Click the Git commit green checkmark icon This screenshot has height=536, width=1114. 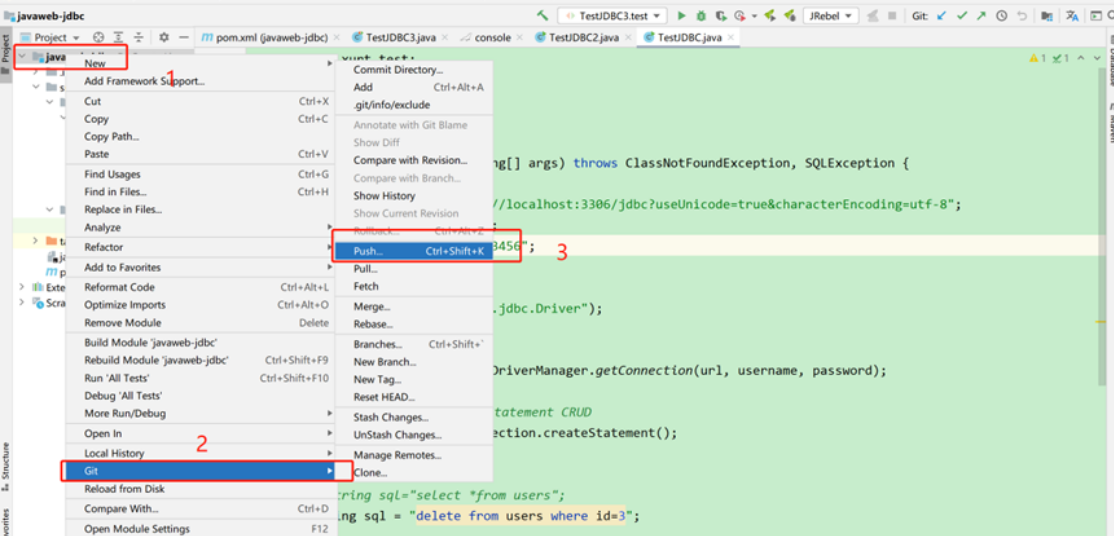[962, 15]
